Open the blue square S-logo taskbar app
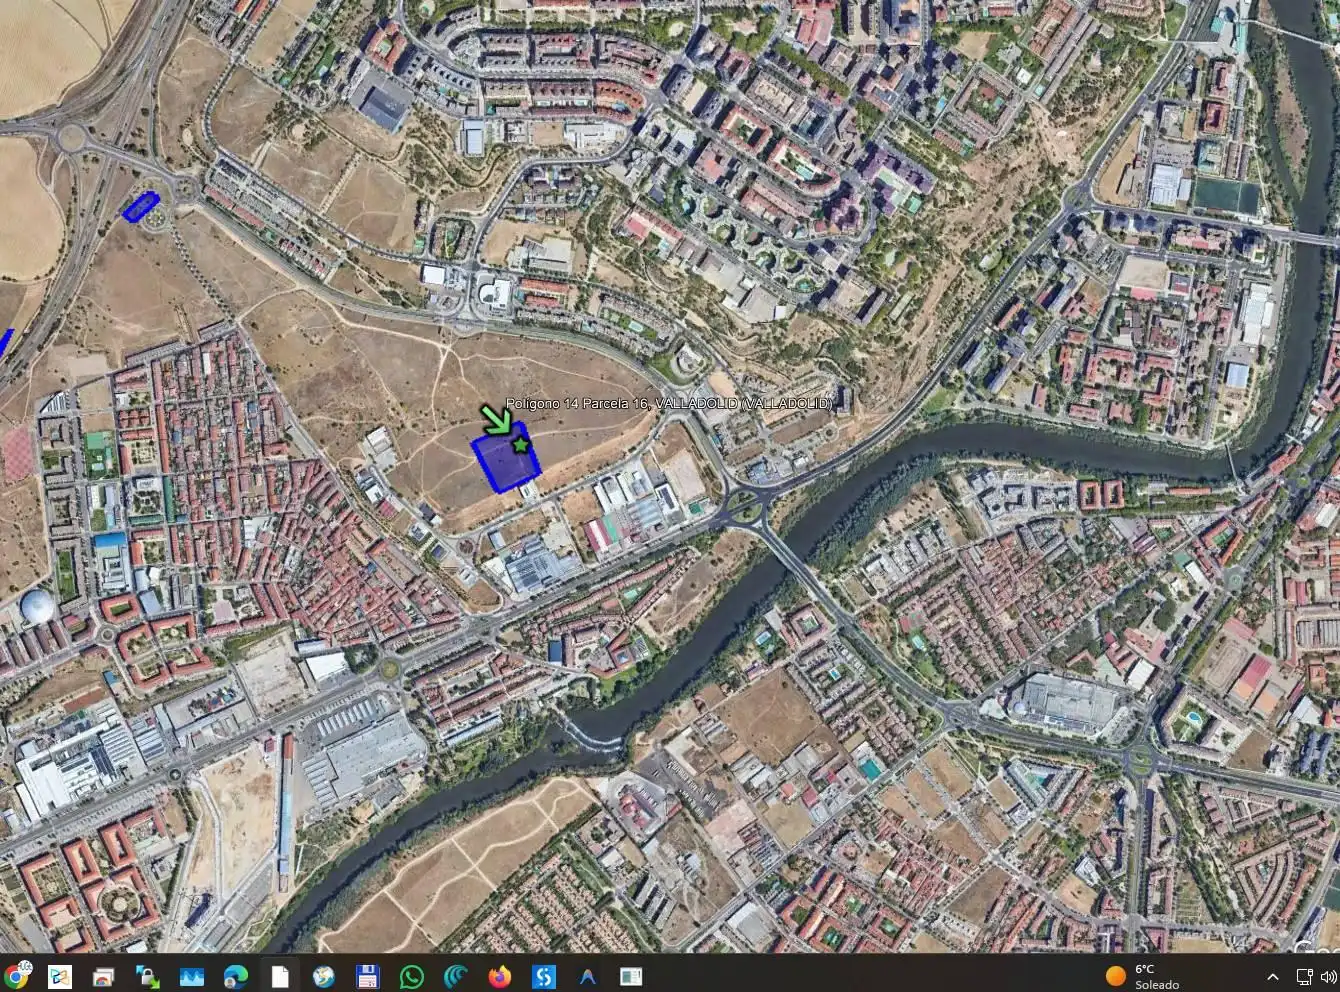The image size is (1340, 992). point(543,976)
